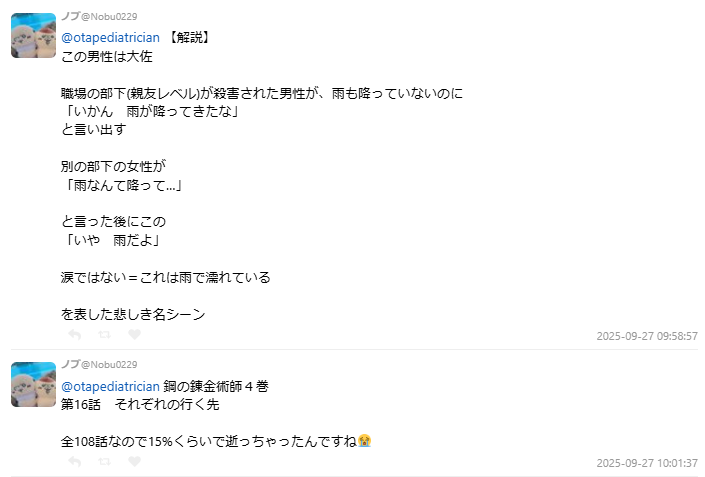Screen dimensions: 705x477
Task: Retweet the 【解説】 tweet
Action: [105, 335]
